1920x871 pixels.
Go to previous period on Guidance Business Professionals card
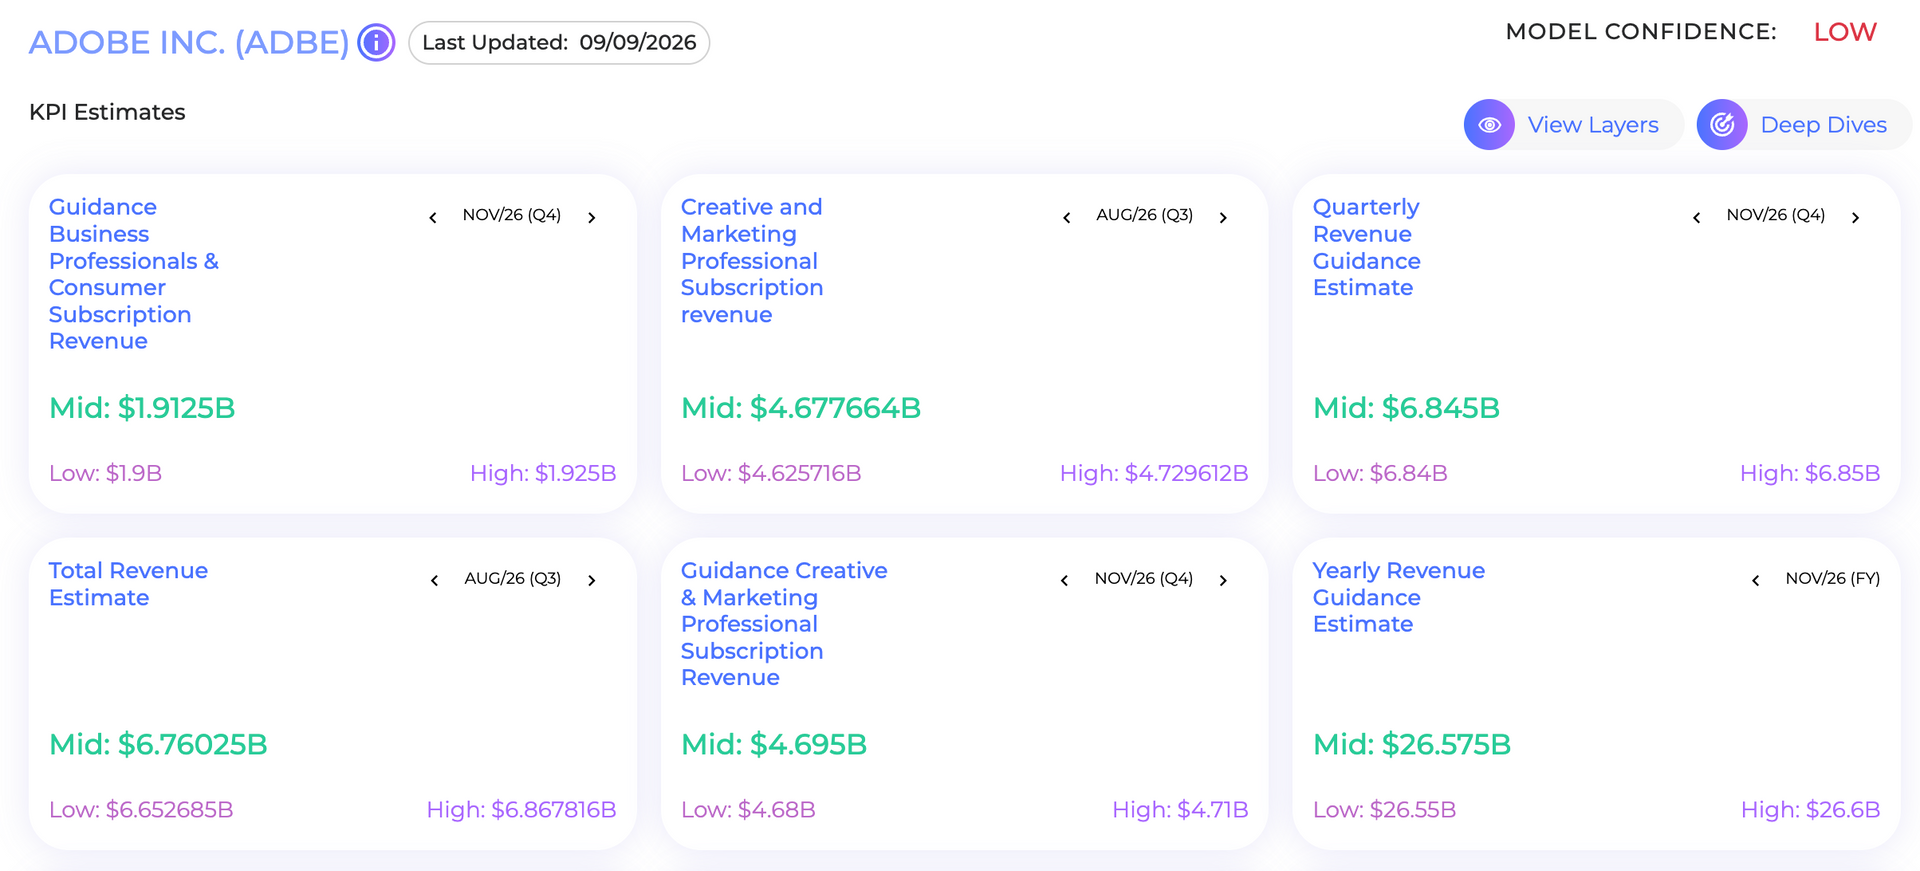[x=433, y=217]
